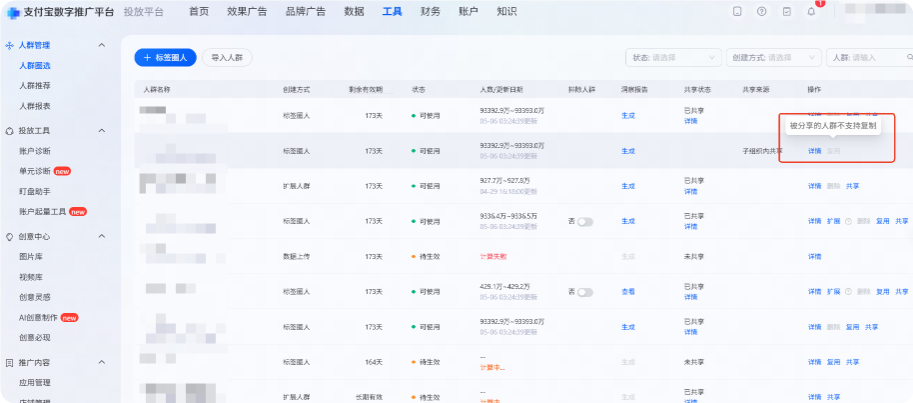Open the 状态 filter dropdown
913x403 pixels.
point(673,58)
